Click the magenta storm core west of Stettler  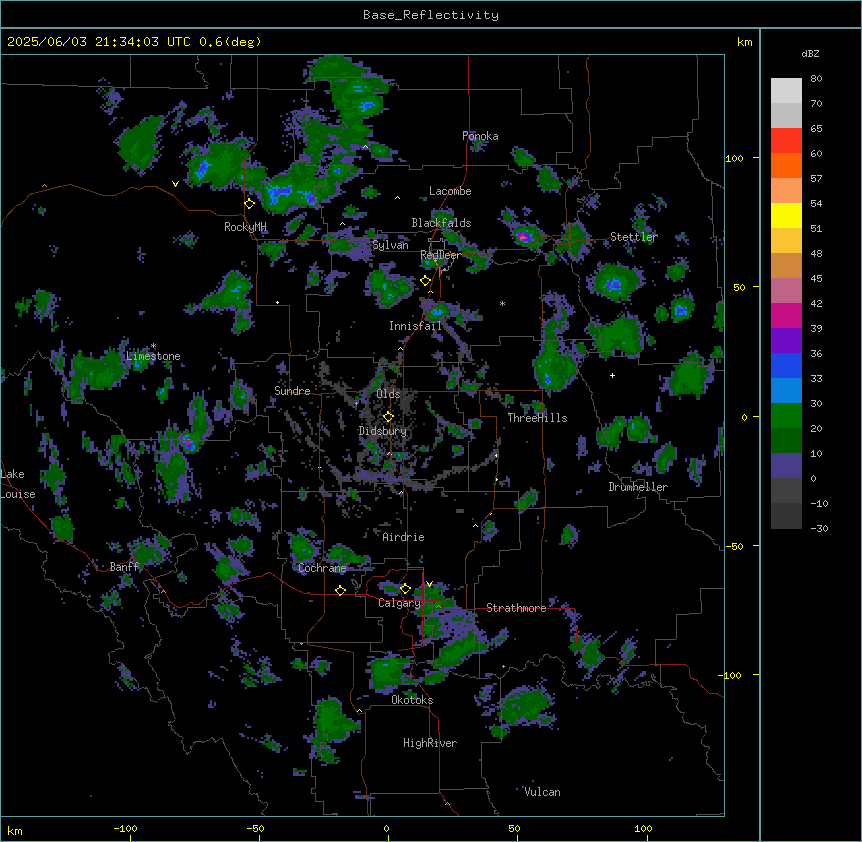coord(524,237)
